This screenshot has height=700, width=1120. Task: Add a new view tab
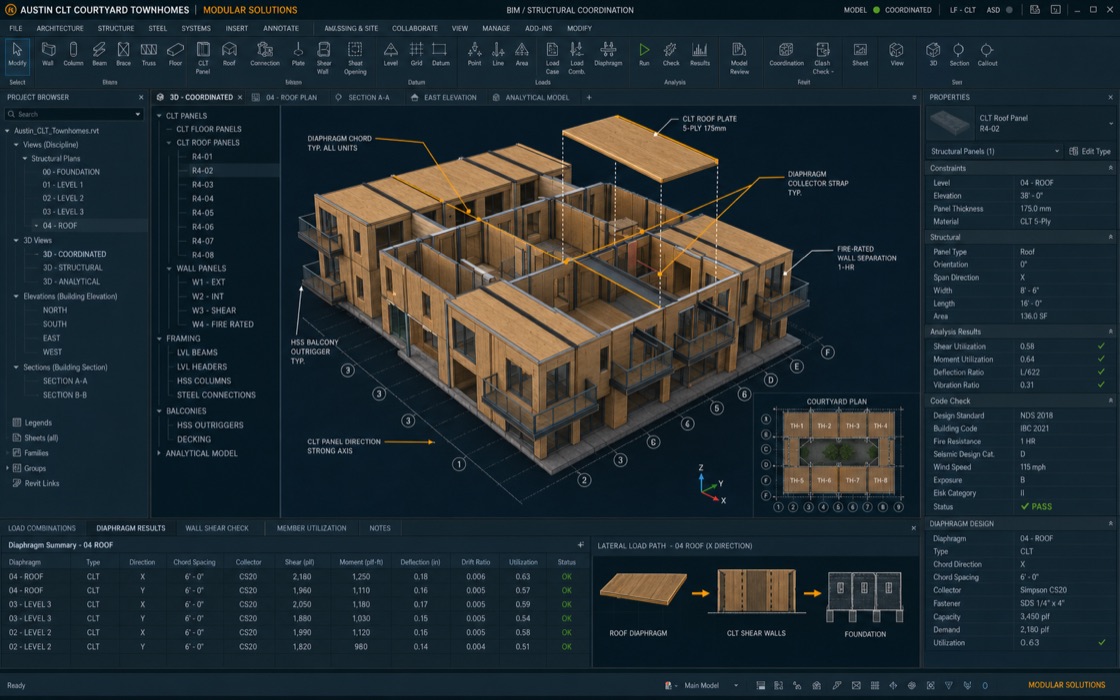[x=589, y=98]
